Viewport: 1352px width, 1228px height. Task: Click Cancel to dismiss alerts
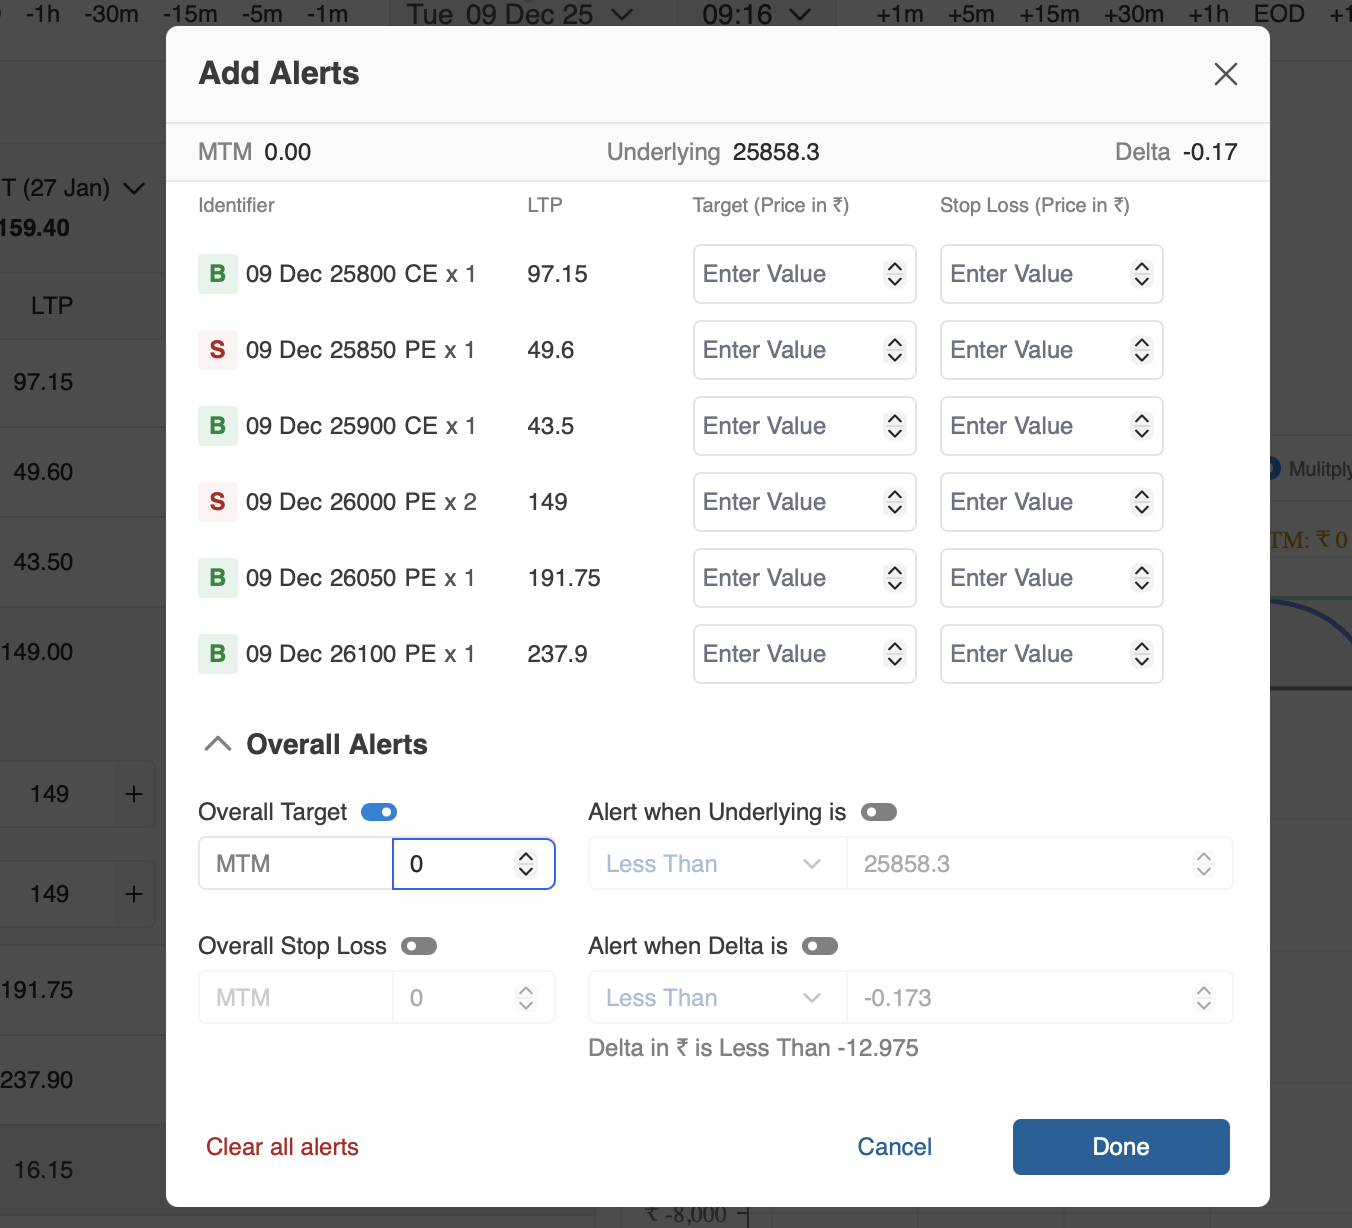pos(894,1147)
